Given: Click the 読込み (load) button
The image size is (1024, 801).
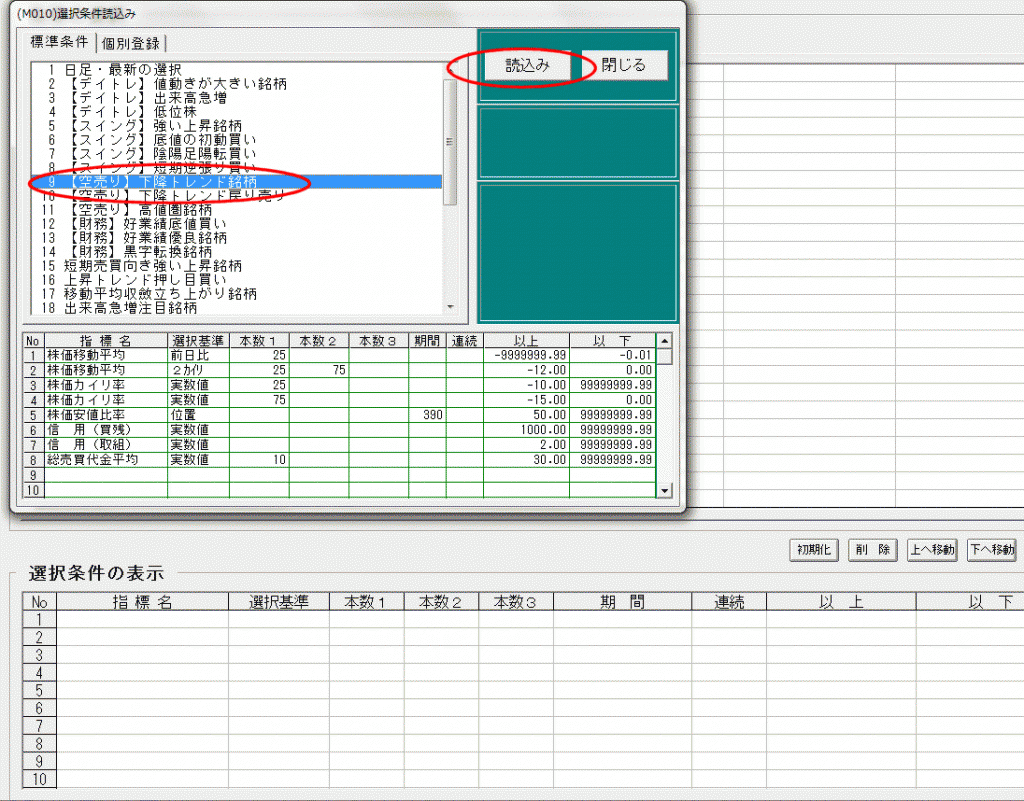Looking at the screenshot, I should [x=525, y=66].
